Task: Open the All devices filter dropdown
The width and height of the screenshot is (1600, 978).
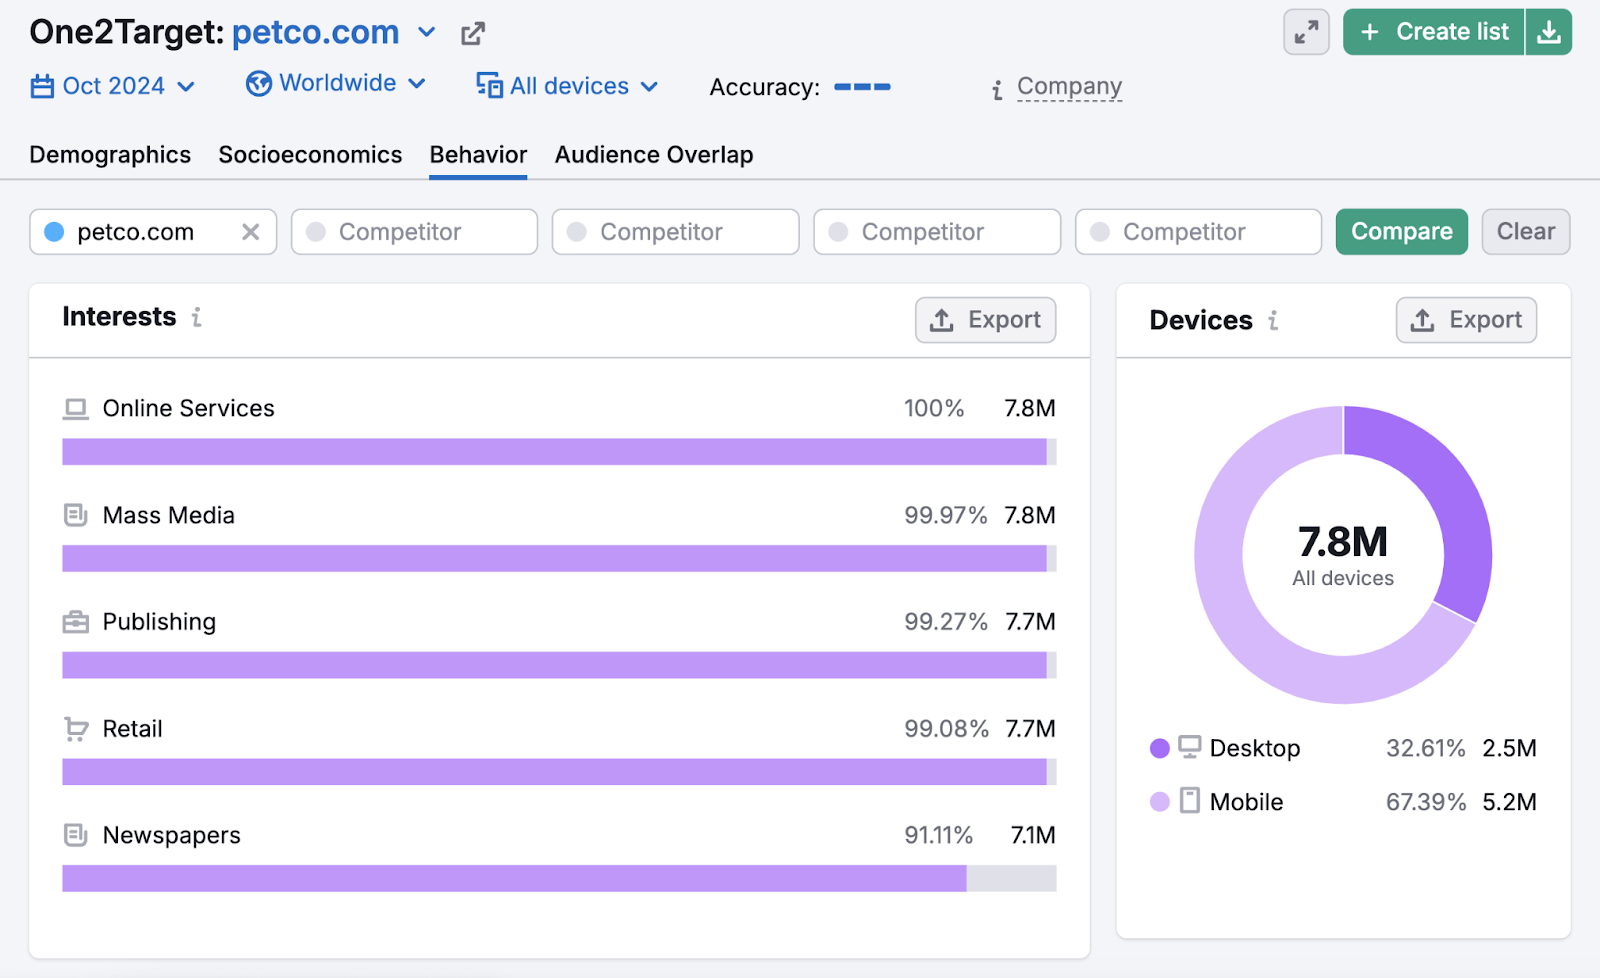Action: [568, 86]
